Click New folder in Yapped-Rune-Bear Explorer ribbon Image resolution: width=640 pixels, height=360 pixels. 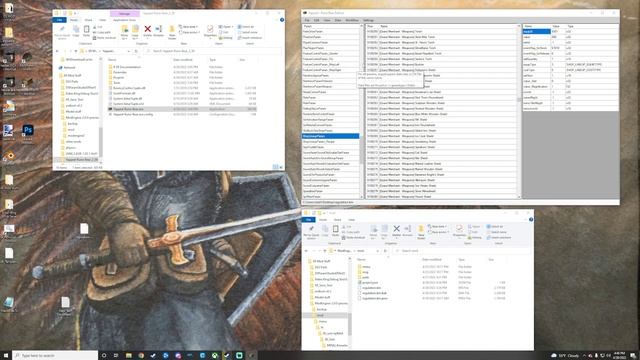click(172, 32)
